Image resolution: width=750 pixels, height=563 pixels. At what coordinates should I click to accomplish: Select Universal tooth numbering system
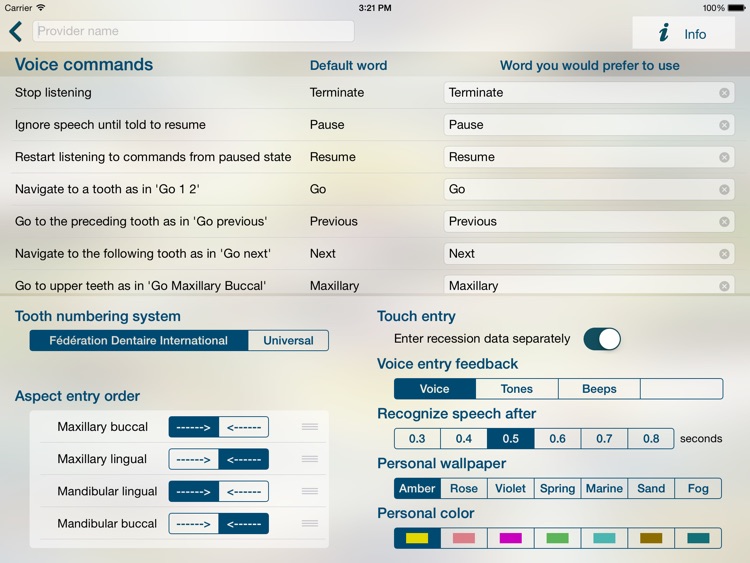tap(288, 341)
